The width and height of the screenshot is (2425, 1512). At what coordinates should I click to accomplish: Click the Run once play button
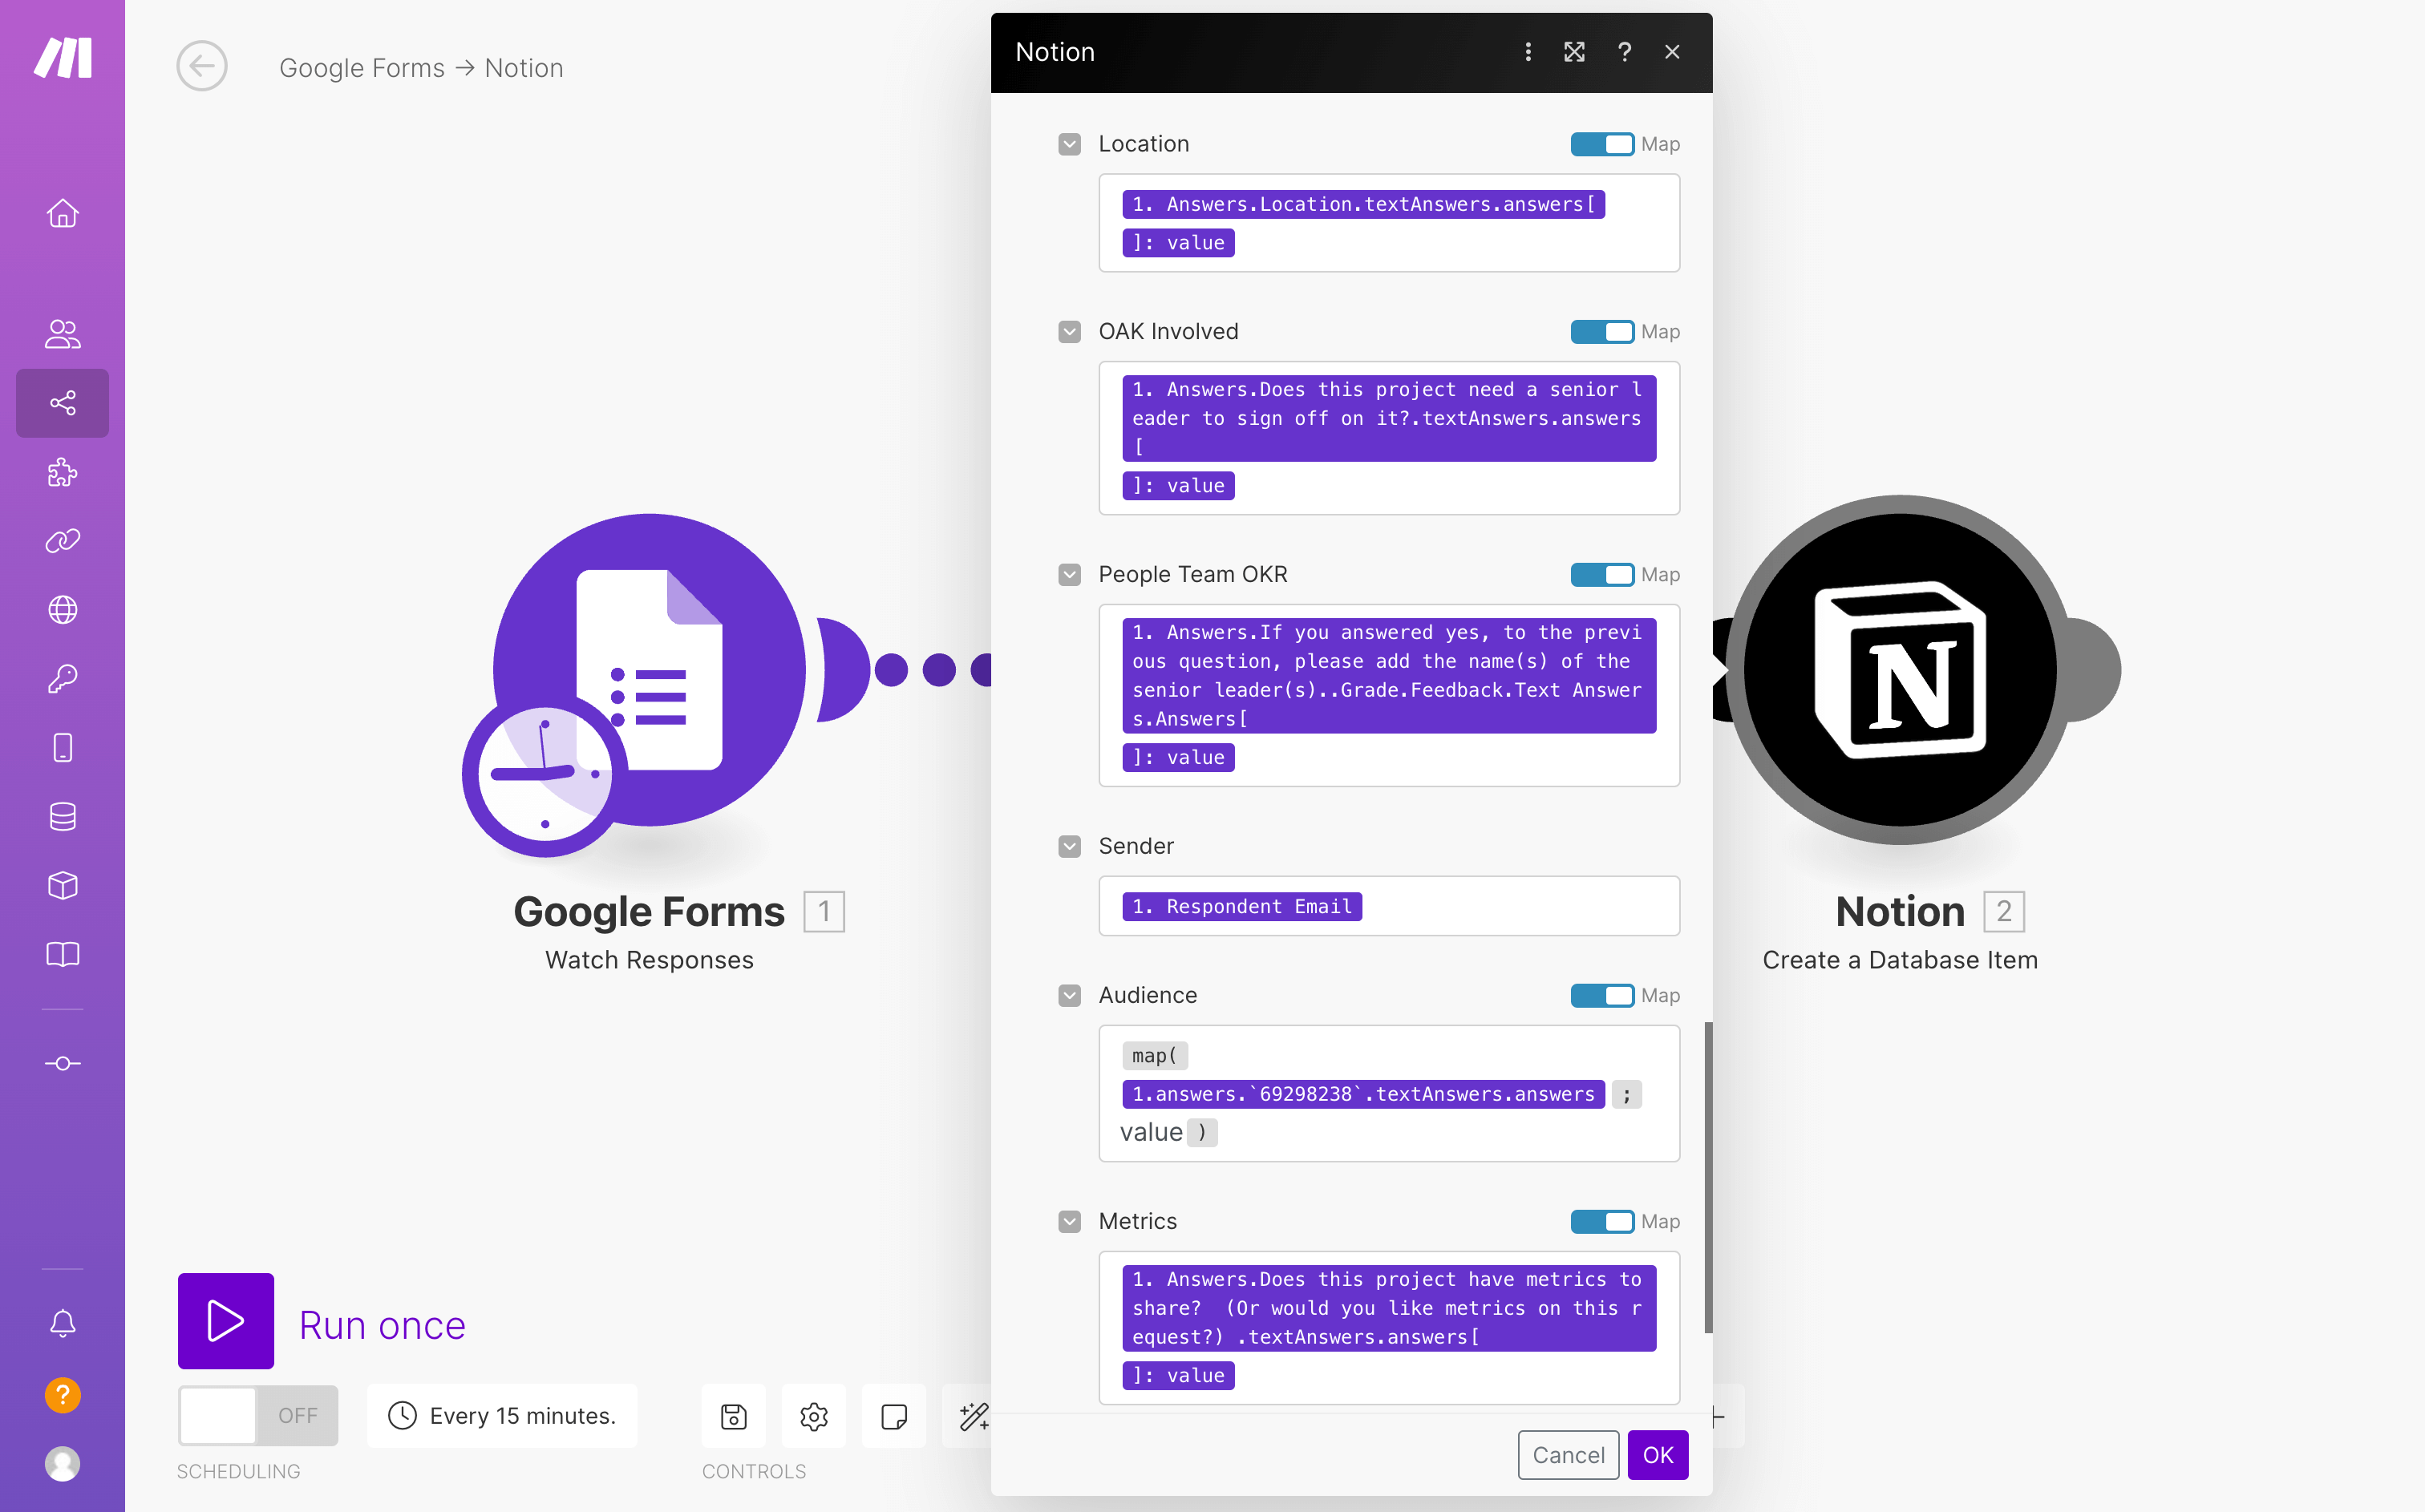pos(226,1321)
